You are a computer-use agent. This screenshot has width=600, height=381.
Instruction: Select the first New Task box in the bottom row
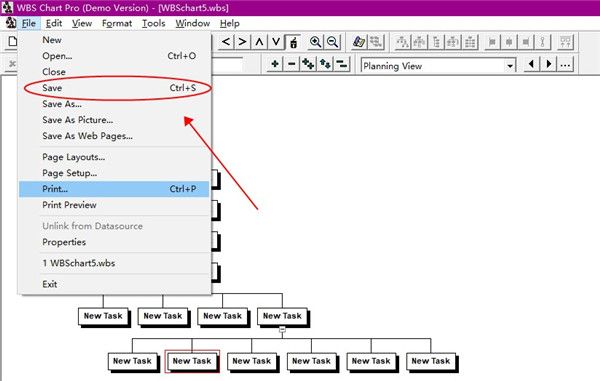pyautogui.click(x=132, y=361)
